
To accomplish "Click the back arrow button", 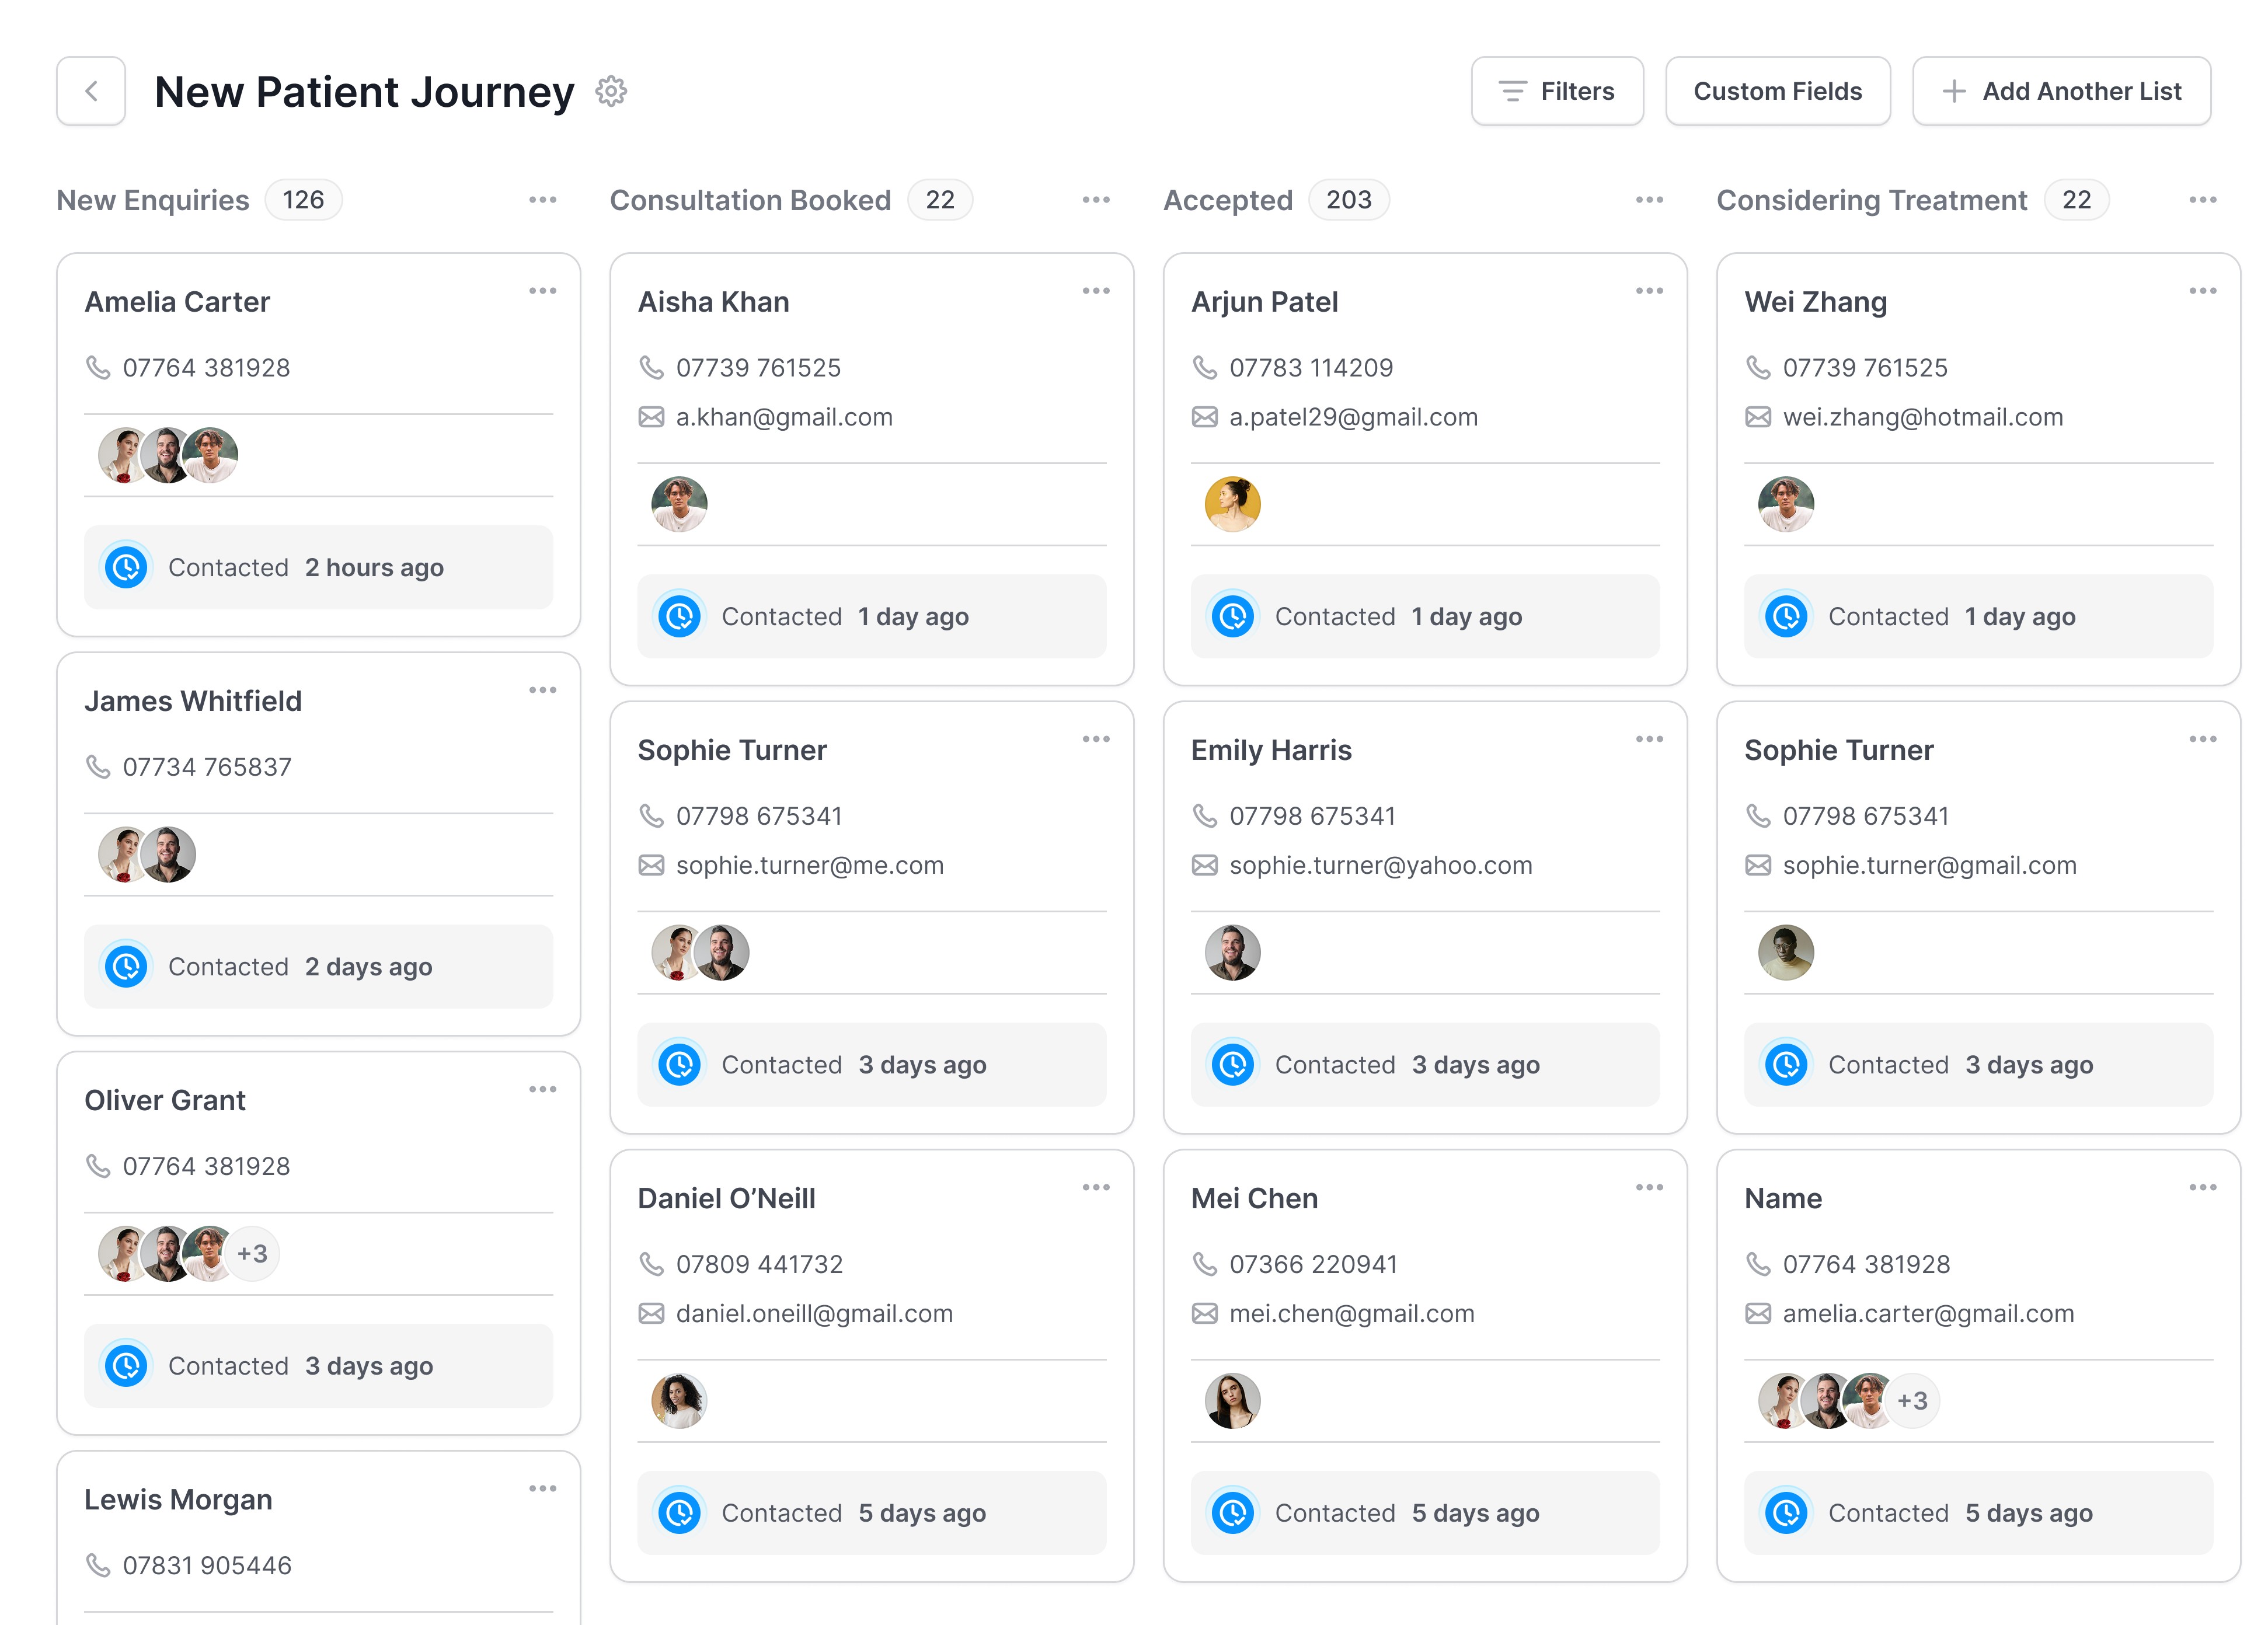I will point(91,91).
